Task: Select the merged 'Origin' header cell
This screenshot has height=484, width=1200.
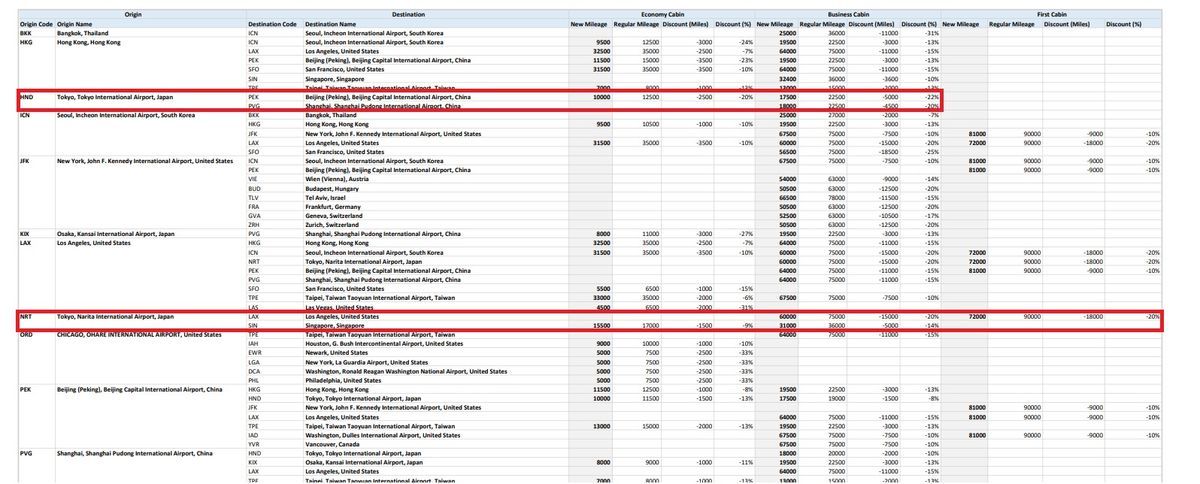Action: (x=132, y=15)
